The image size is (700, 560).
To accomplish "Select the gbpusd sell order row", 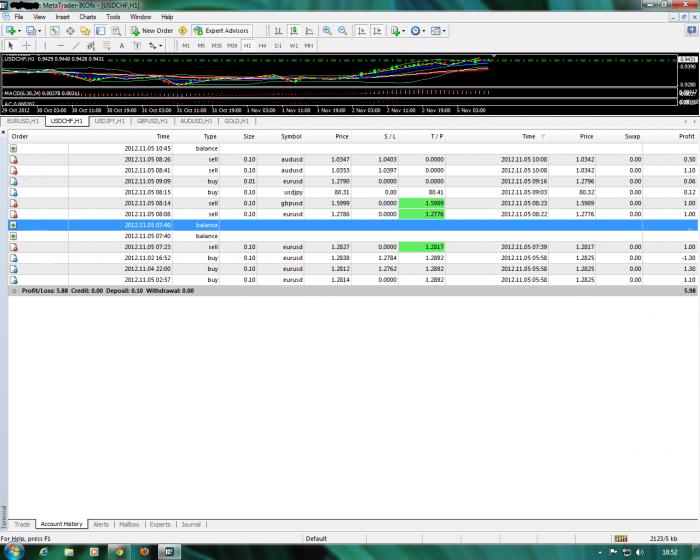I will click(x=353, y=203).
